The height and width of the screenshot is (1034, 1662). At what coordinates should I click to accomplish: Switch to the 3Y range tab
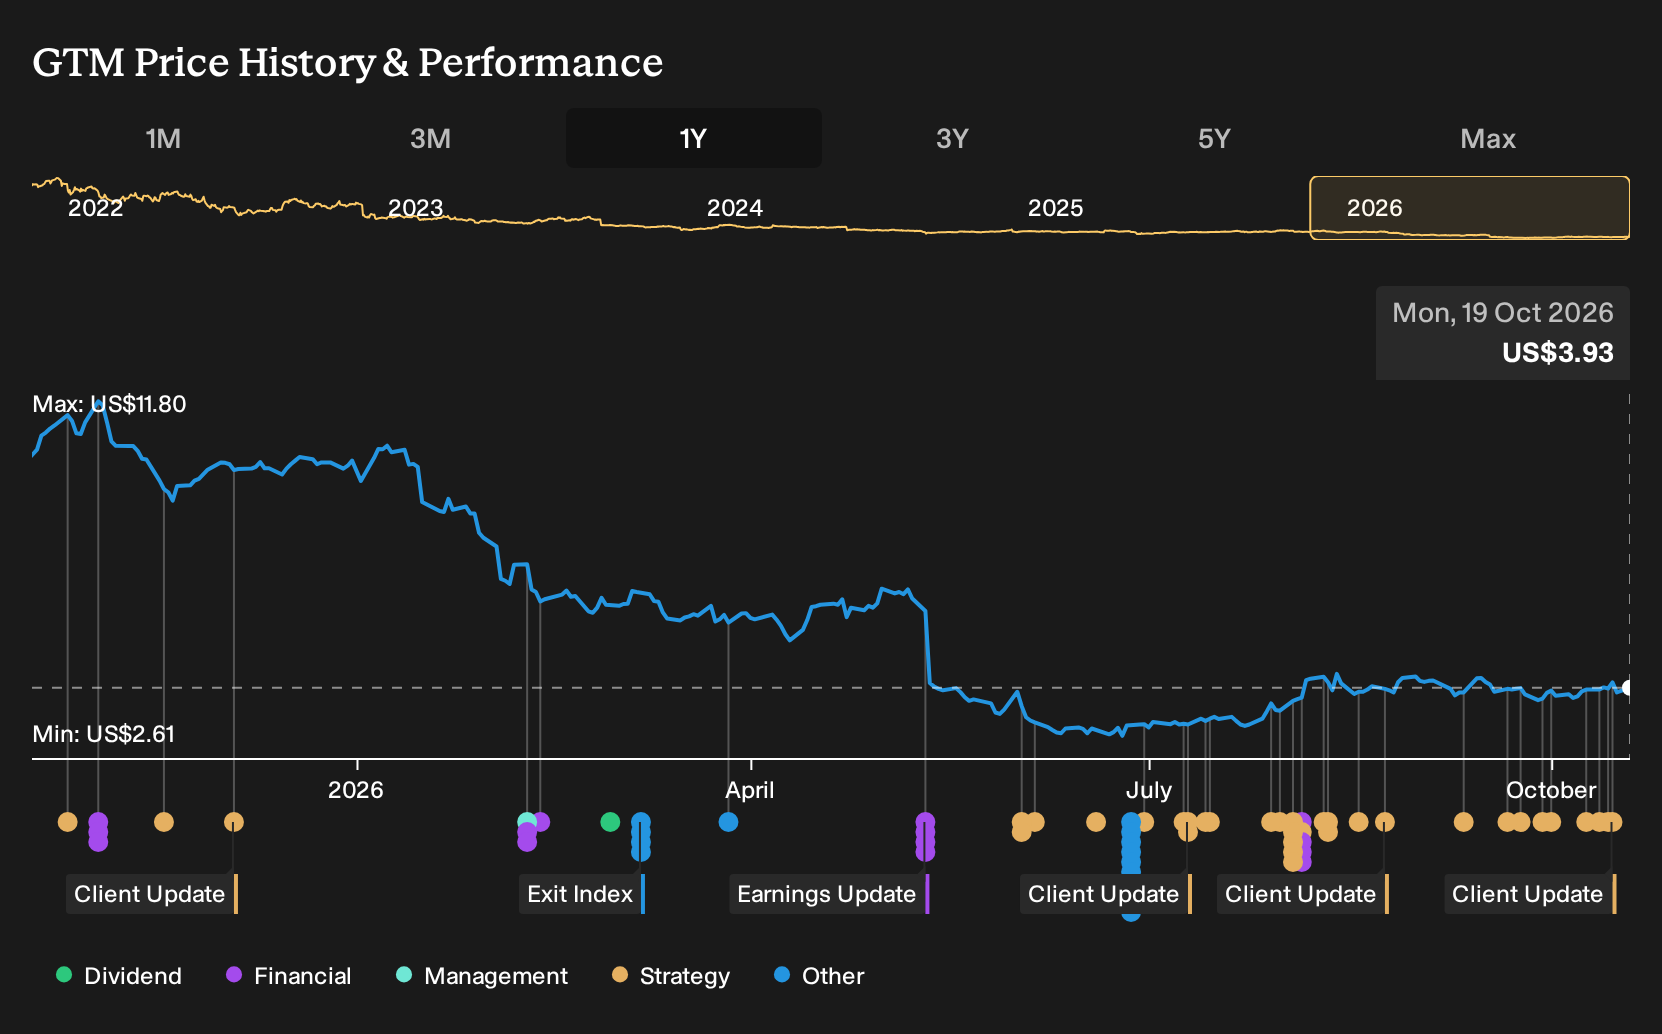point(952,138)
